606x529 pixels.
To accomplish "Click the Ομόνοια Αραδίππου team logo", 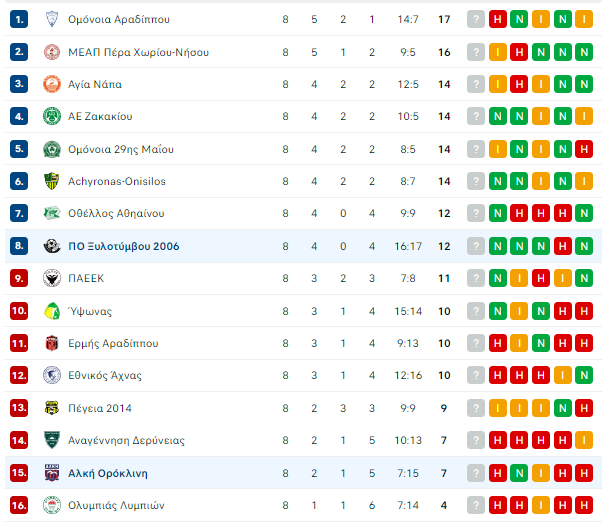I will [x=51, y=19].
